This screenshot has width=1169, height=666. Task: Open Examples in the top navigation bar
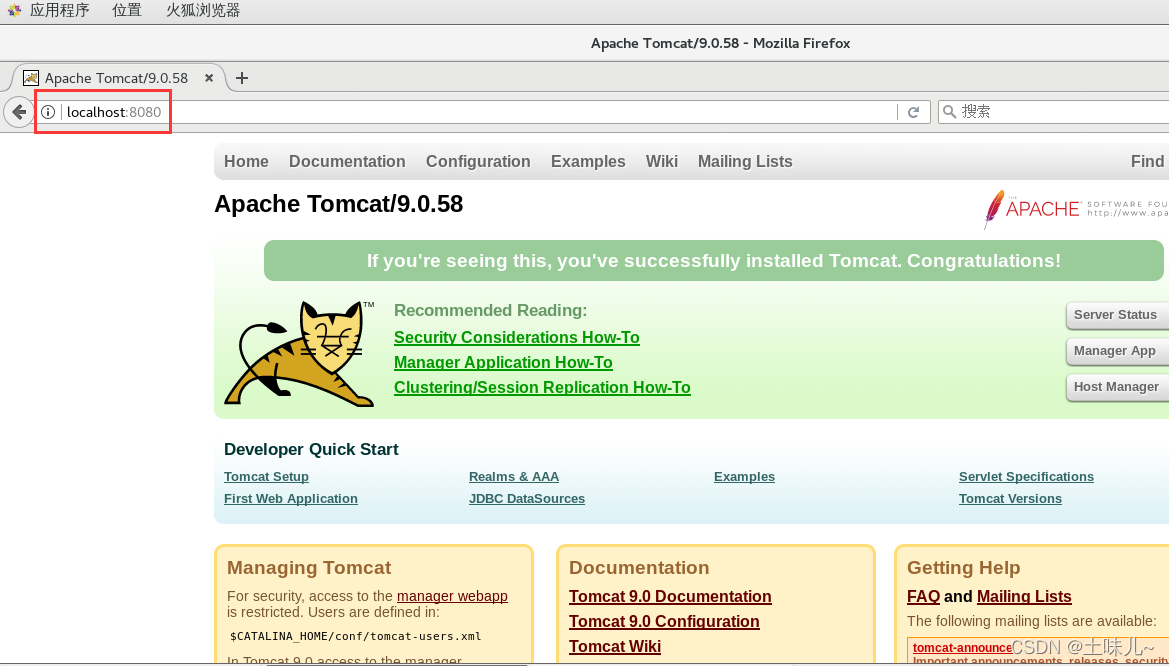coord(588,162)
